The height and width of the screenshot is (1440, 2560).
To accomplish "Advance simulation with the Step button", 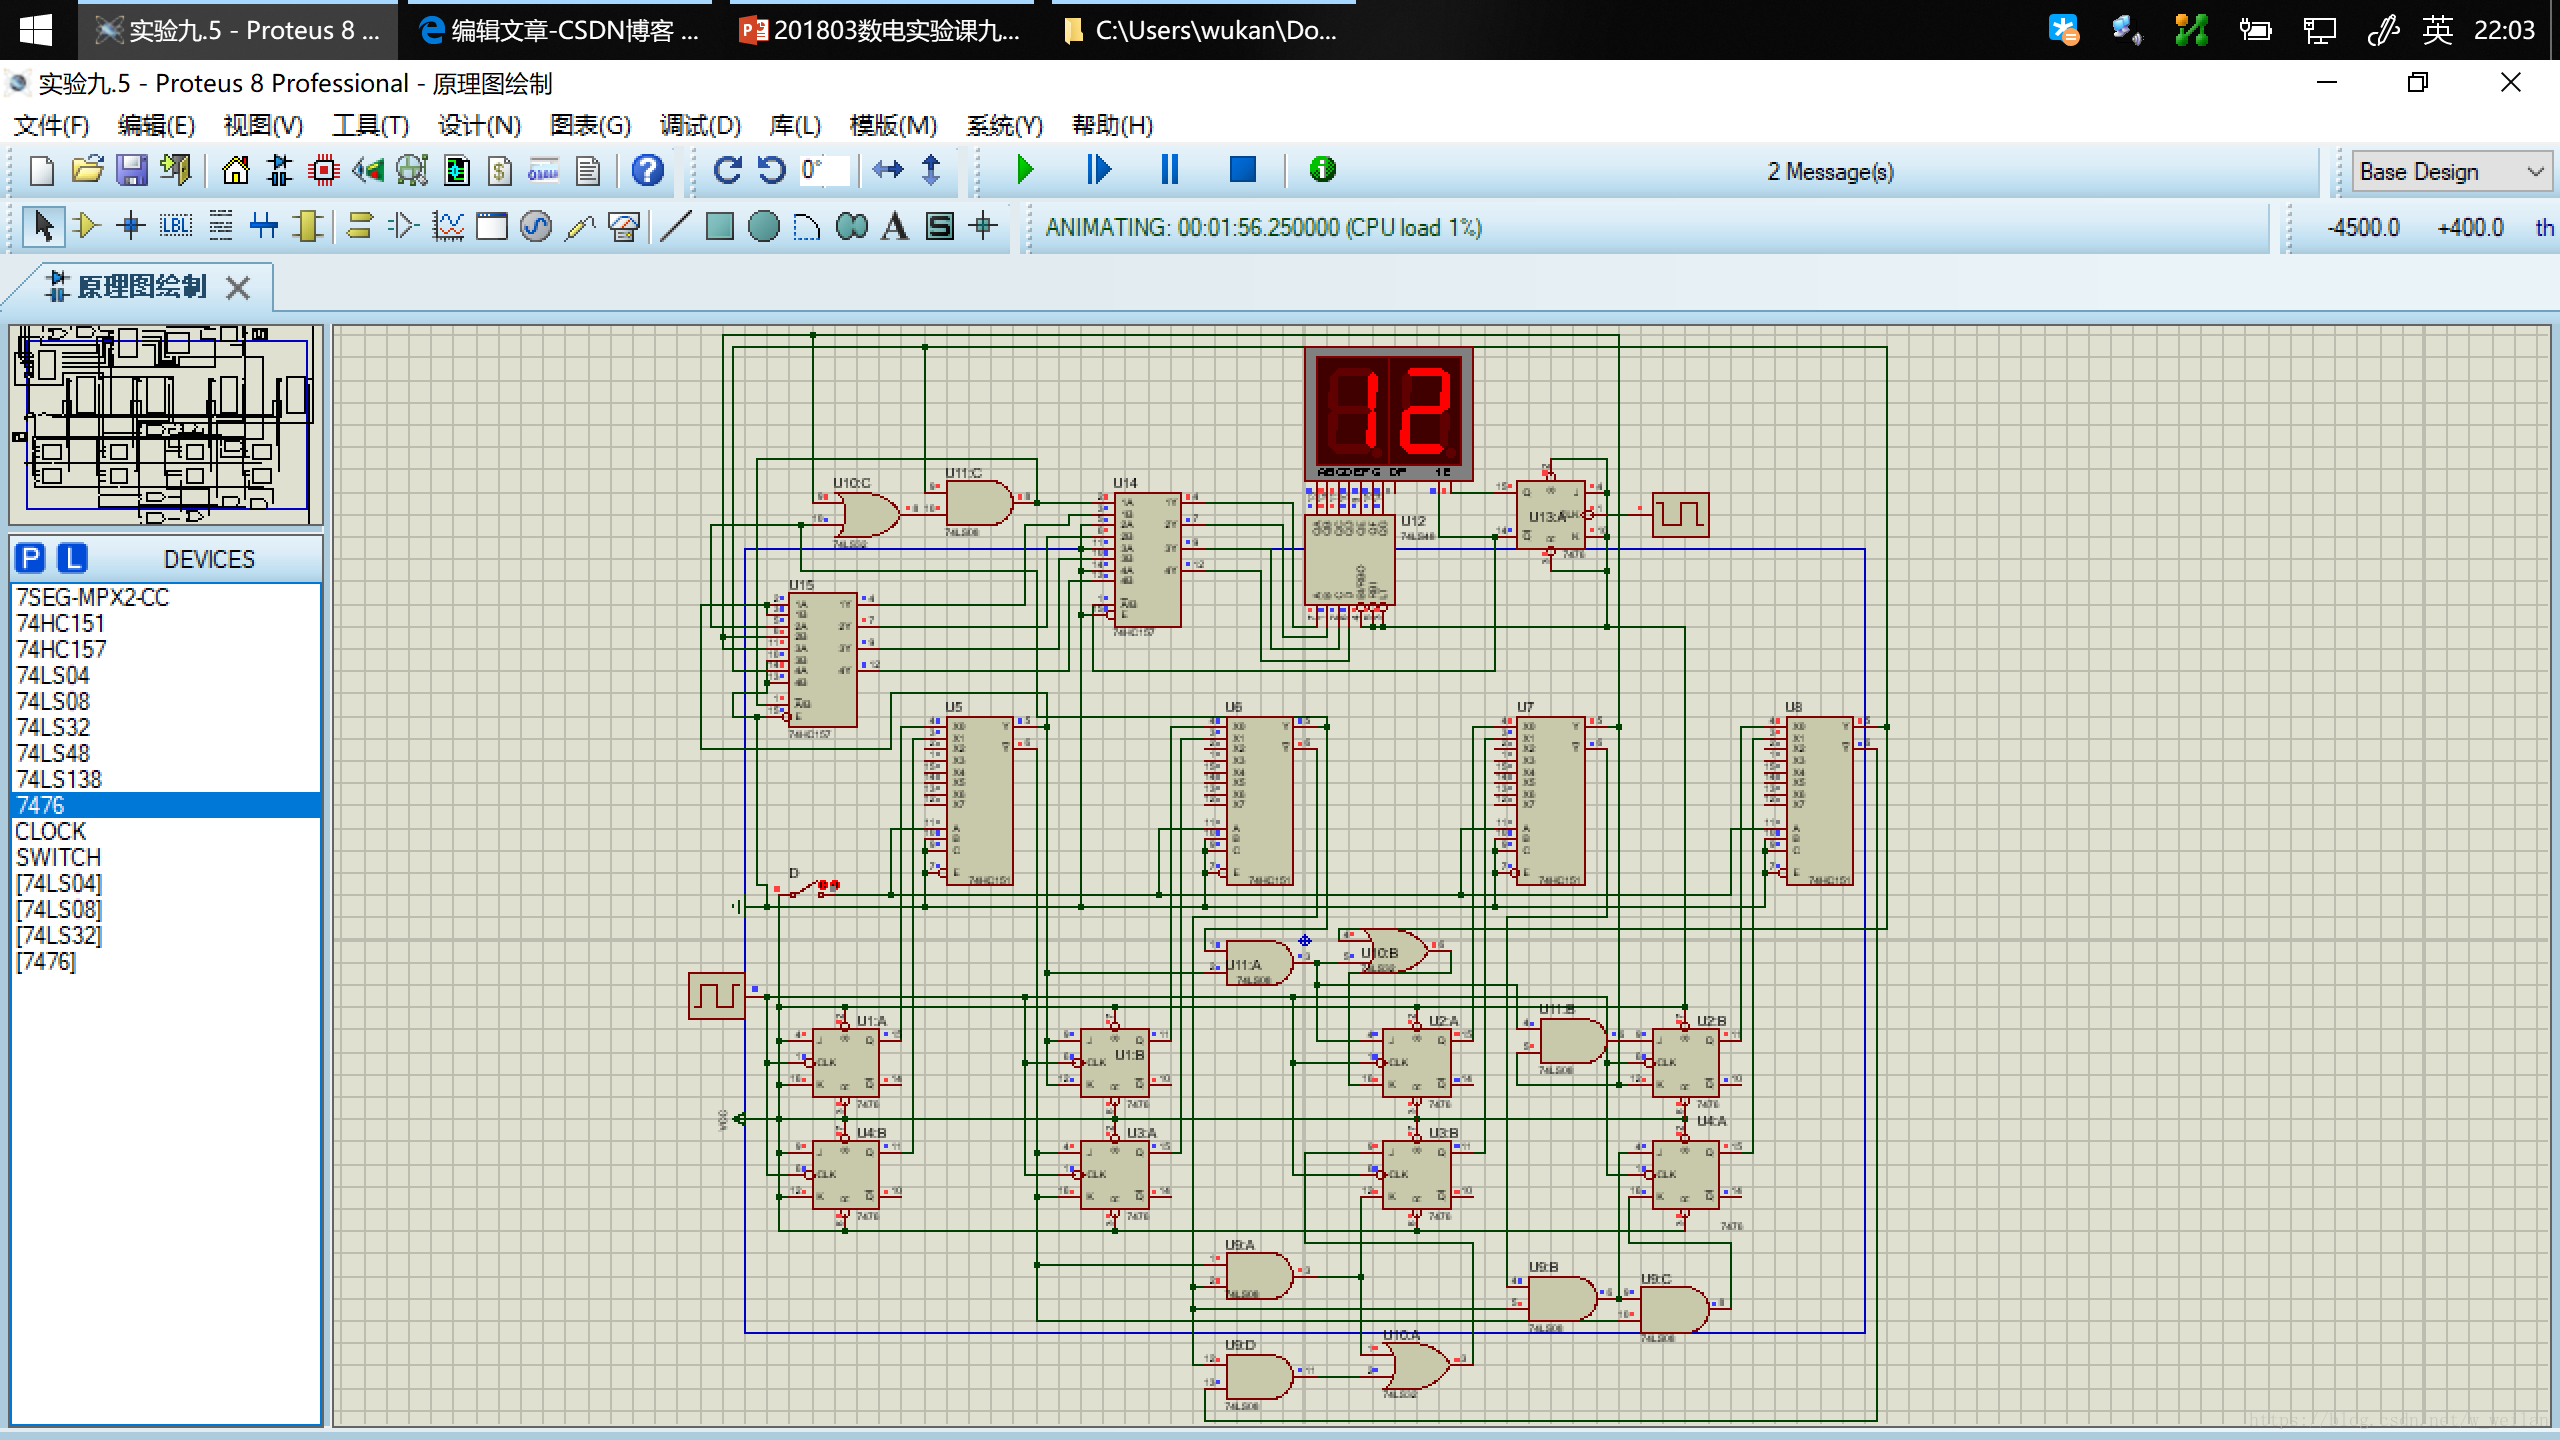I will click(1098, 170).
